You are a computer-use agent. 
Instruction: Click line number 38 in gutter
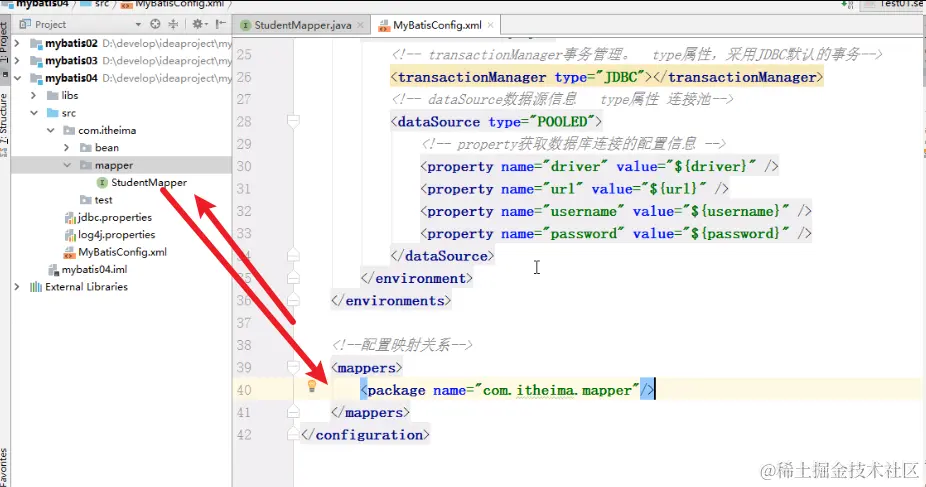pos(244,345)
